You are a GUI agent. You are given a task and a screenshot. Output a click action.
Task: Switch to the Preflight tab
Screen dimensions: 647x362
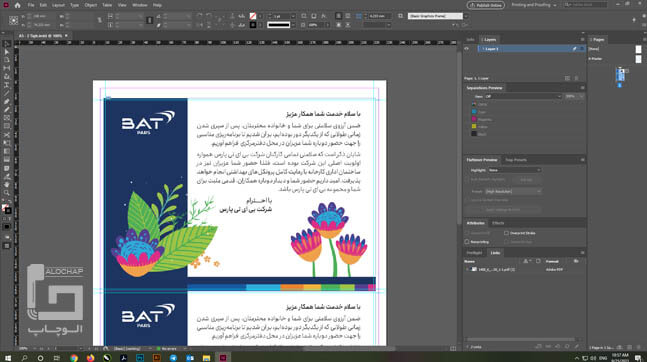tap(474, 253)
